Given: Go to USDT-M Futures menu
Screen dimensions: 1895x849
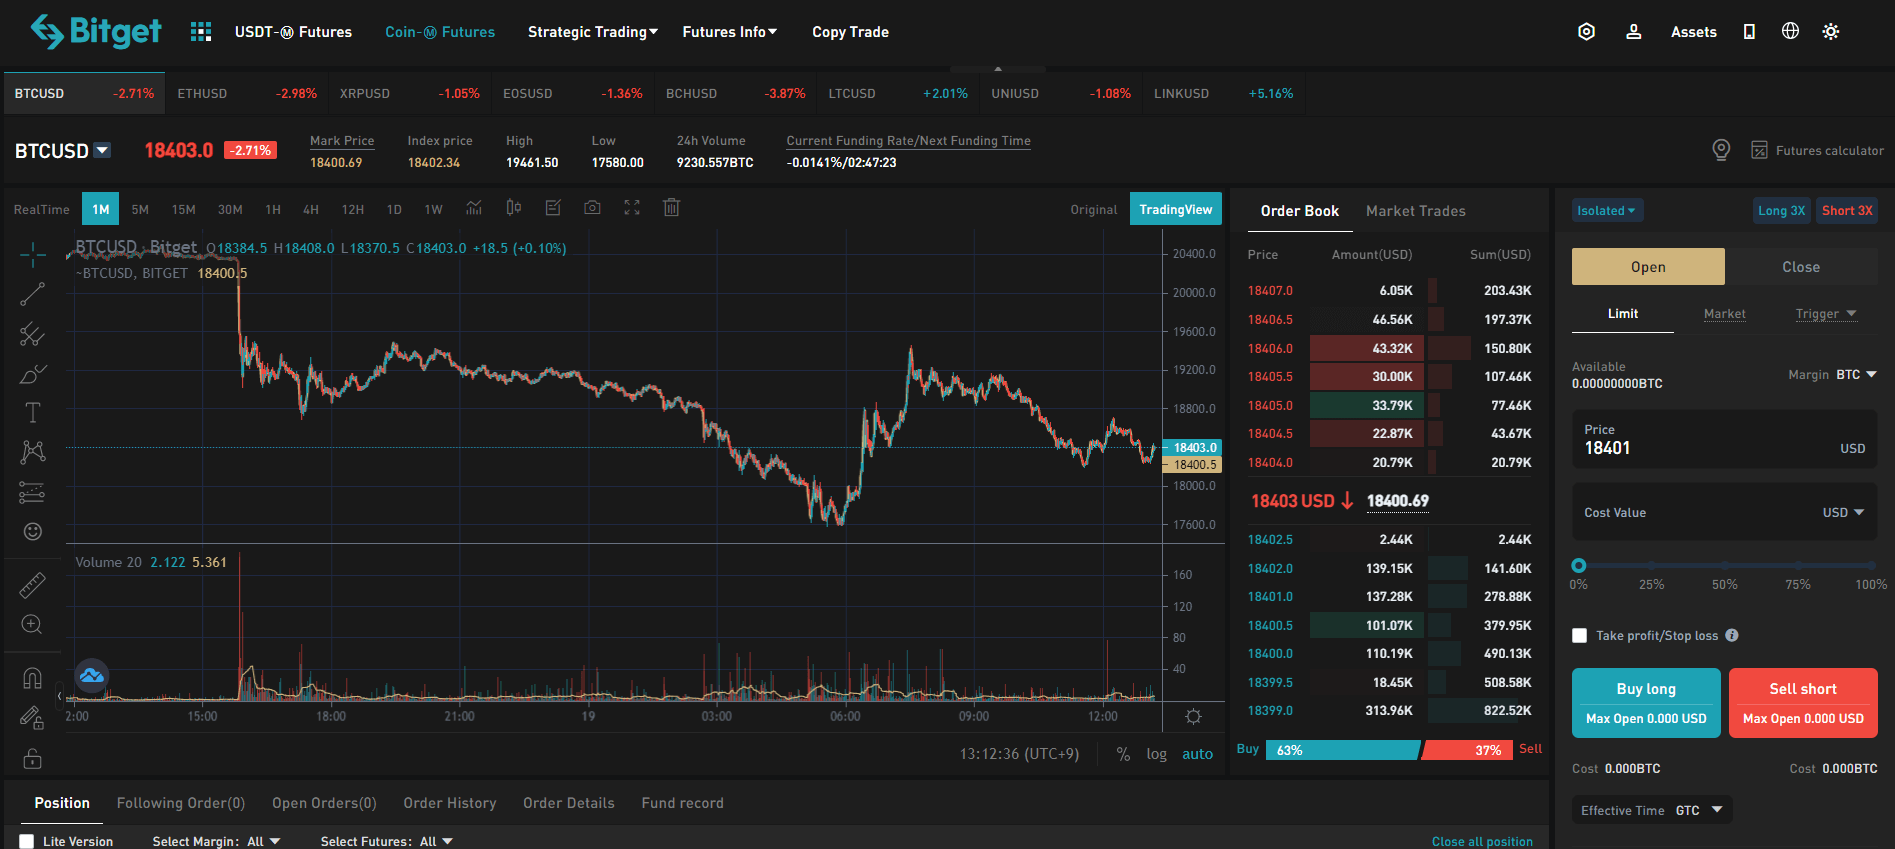Looking at the screenshot, I should pos(293,32).
